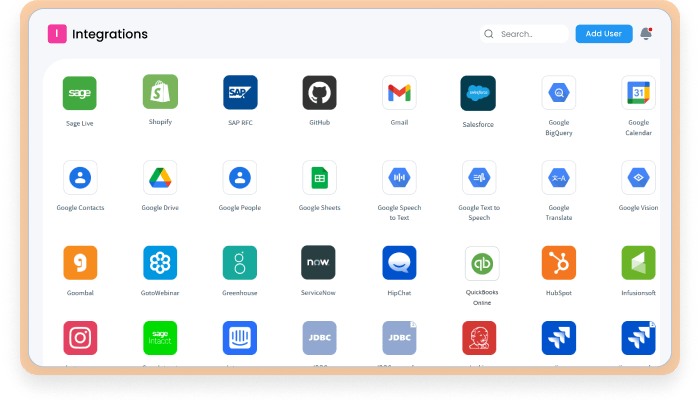Open the Gmail integration

[400, 92]
